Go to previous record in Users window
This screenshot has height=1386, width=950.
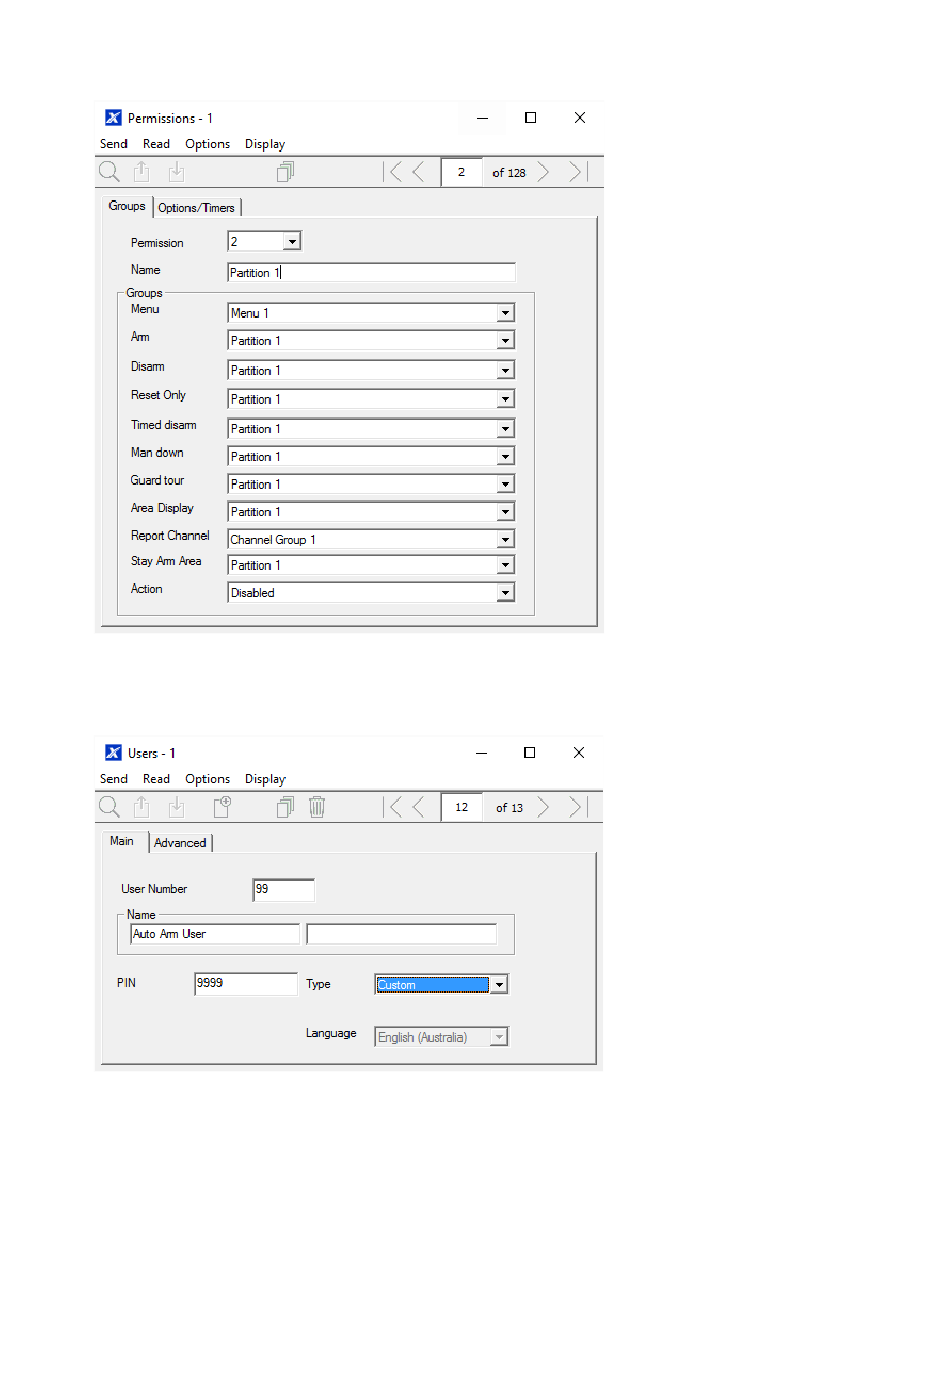418,807
